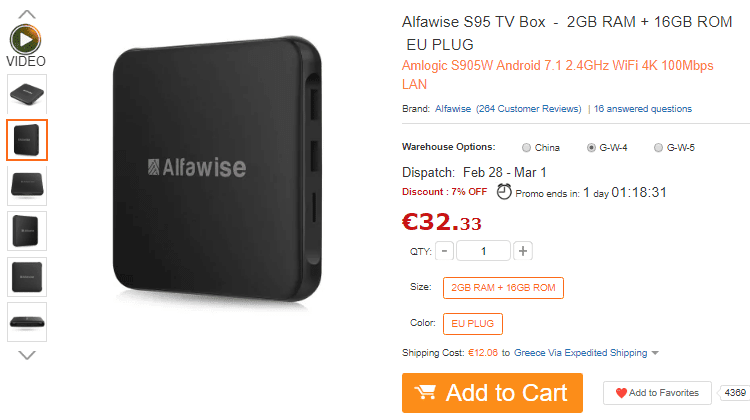
Task: Choose the EU PLUG color option
Action: click(473, 324)
